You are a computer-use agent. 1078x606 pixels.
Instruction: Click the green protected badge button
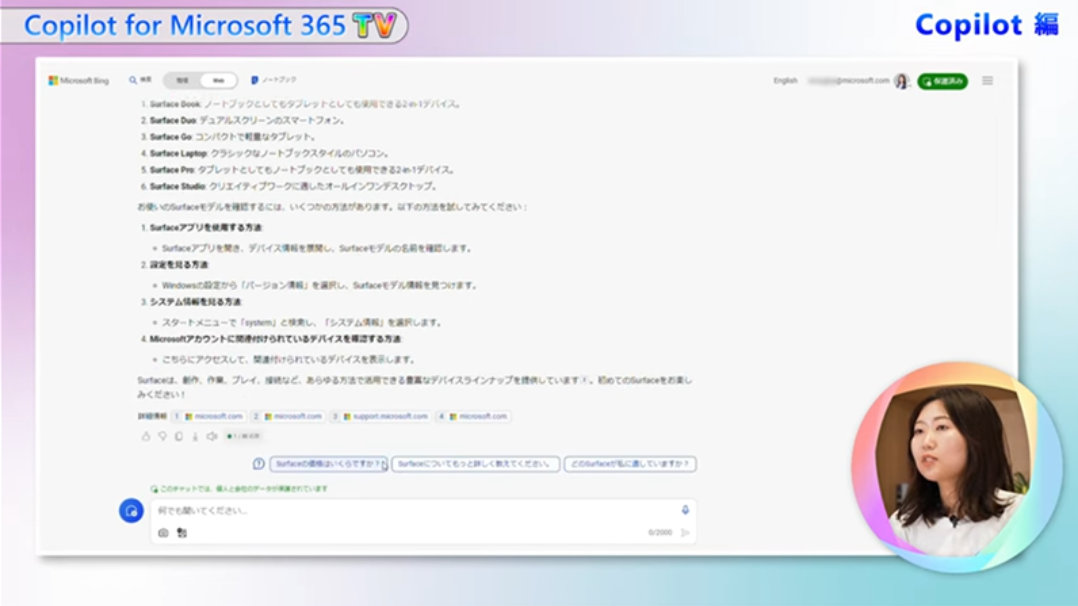pos(942,81)
